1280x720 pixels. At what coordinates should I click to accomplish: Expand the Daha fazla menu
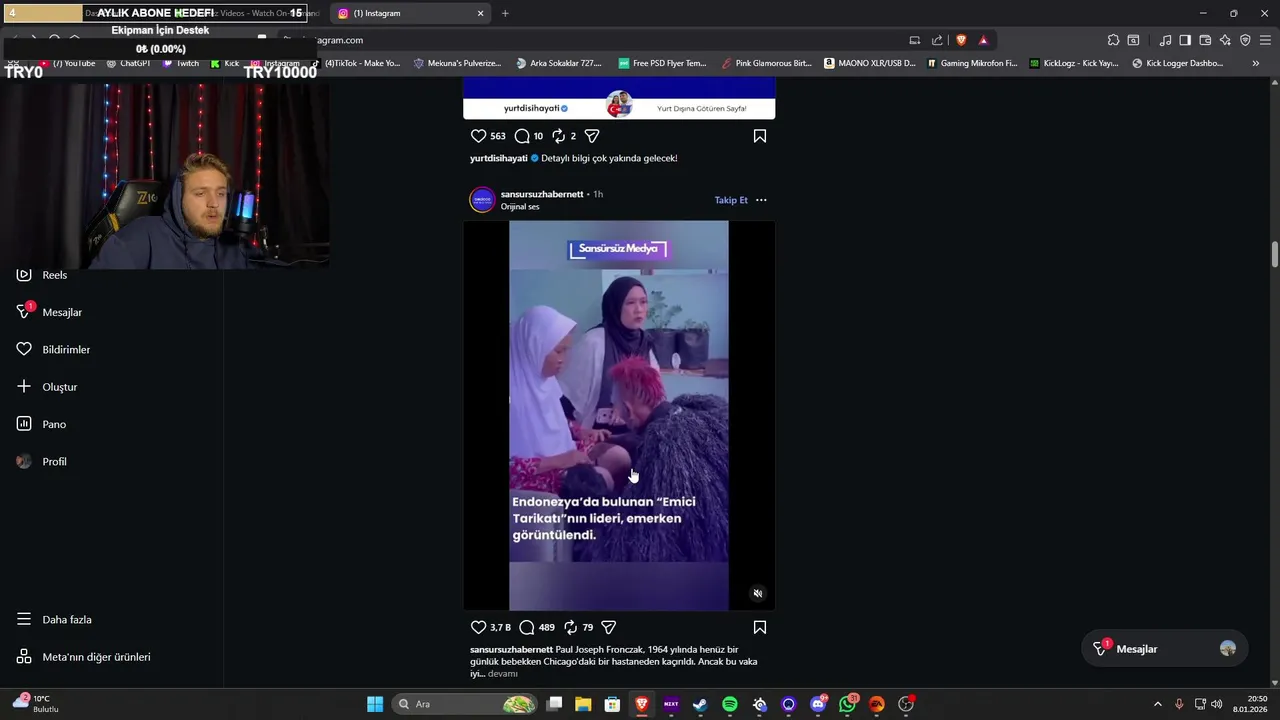point(53,619)
